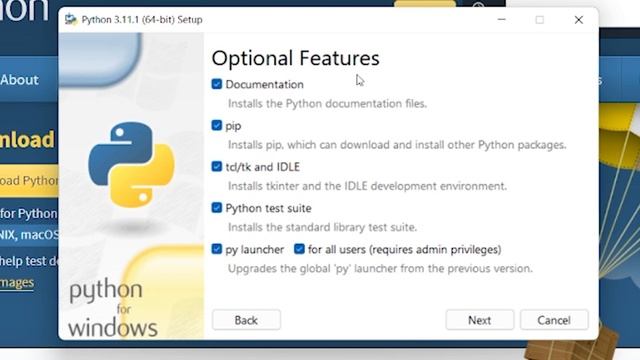Click the Back button
The image size is (640, 360).
tap(246, 320)
